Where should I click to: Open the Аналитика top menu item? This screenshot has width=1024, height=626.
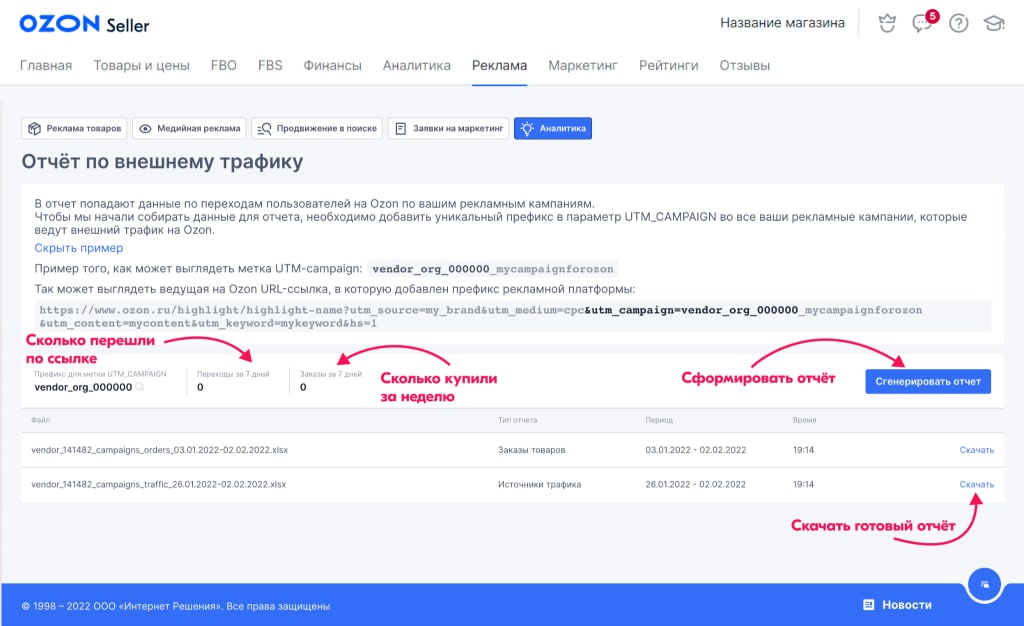tap(417, 65)
